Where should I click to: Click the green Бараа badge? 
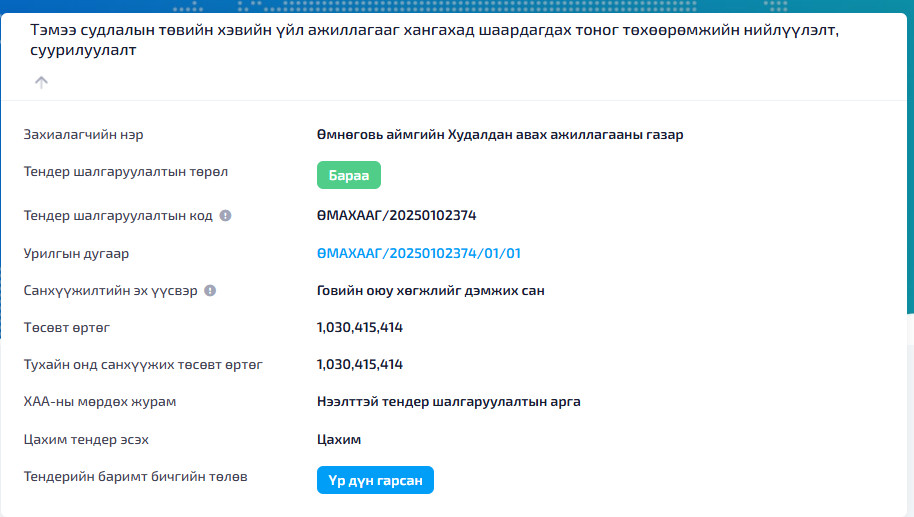(x=349, y=175)
